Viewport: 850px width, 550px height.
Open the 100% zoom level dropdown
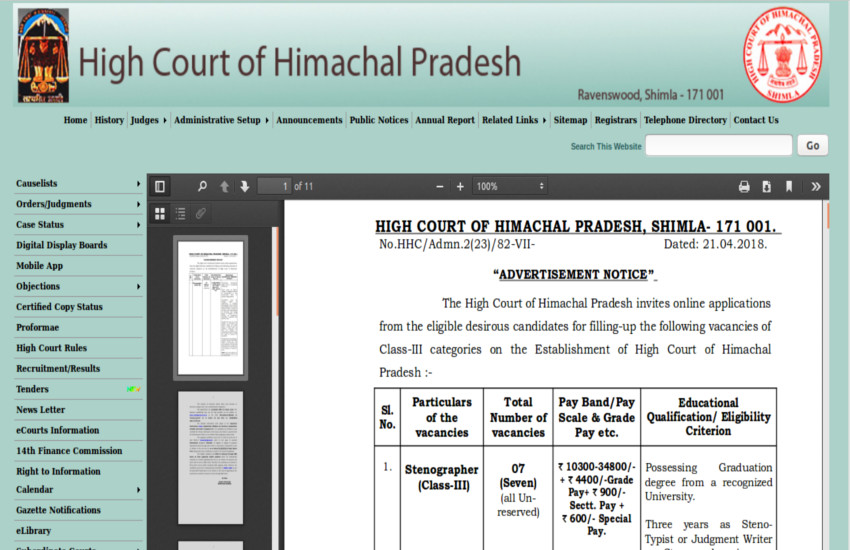tap(511, 186)
